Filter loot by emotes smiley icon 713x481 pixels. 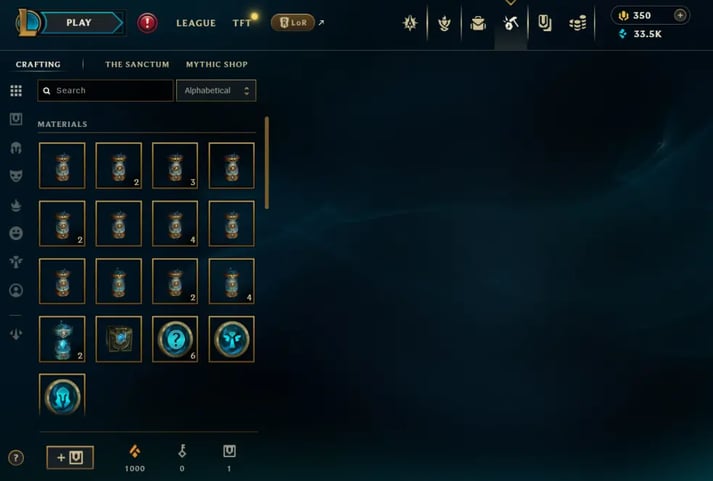tap(16, 233)
